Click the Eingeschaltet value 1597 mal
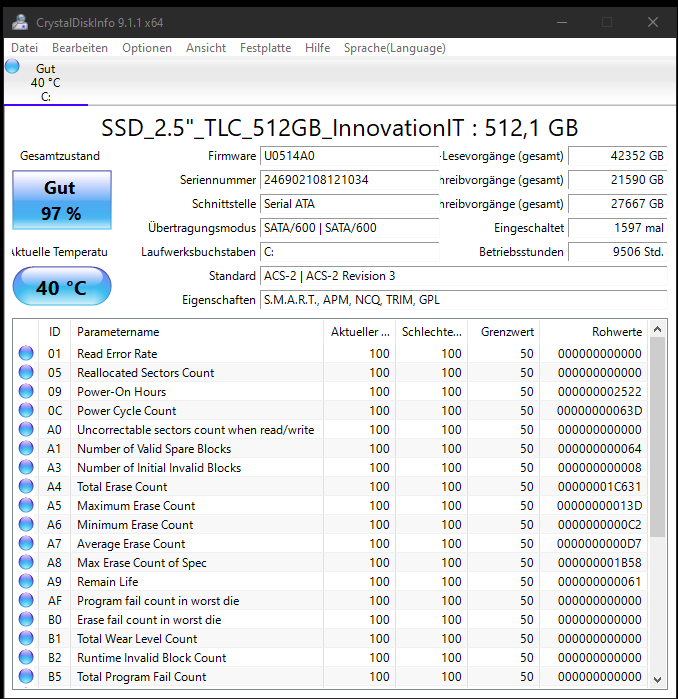Image resolution: width=678 pixels, height=699 pixels. tap(618, 228)
